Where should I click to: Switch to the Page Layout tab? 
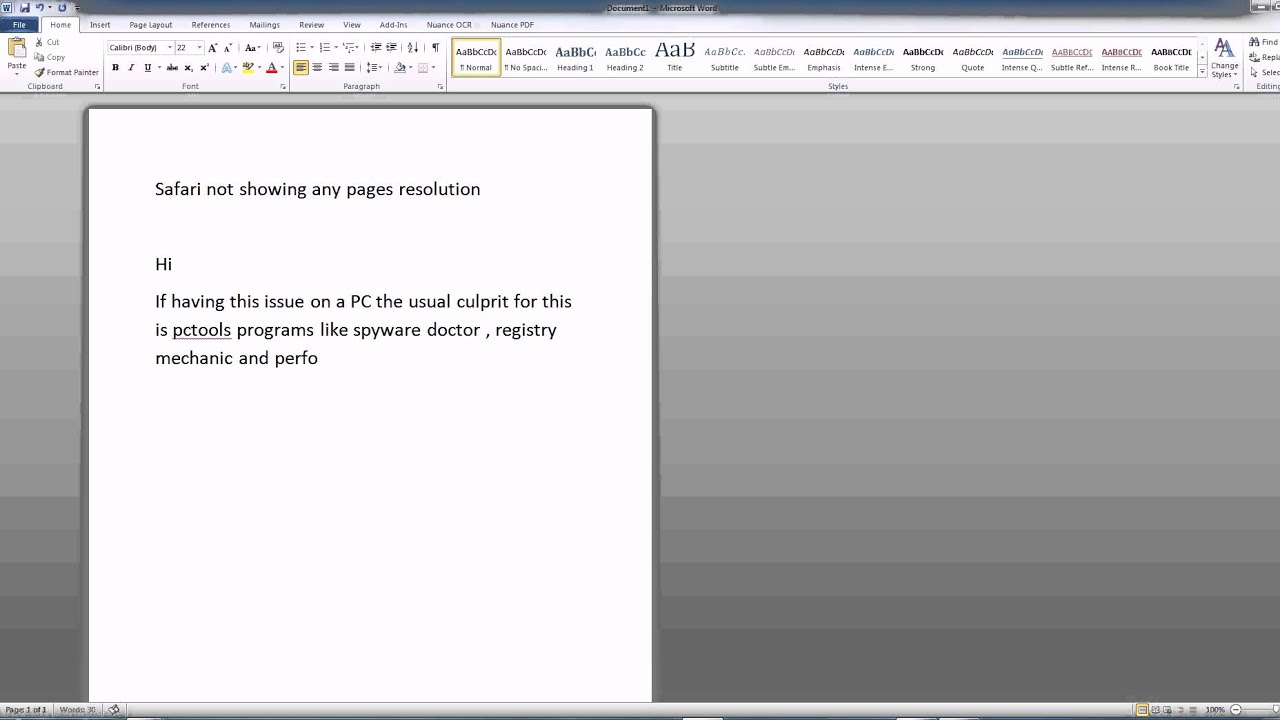pos(151,25)
